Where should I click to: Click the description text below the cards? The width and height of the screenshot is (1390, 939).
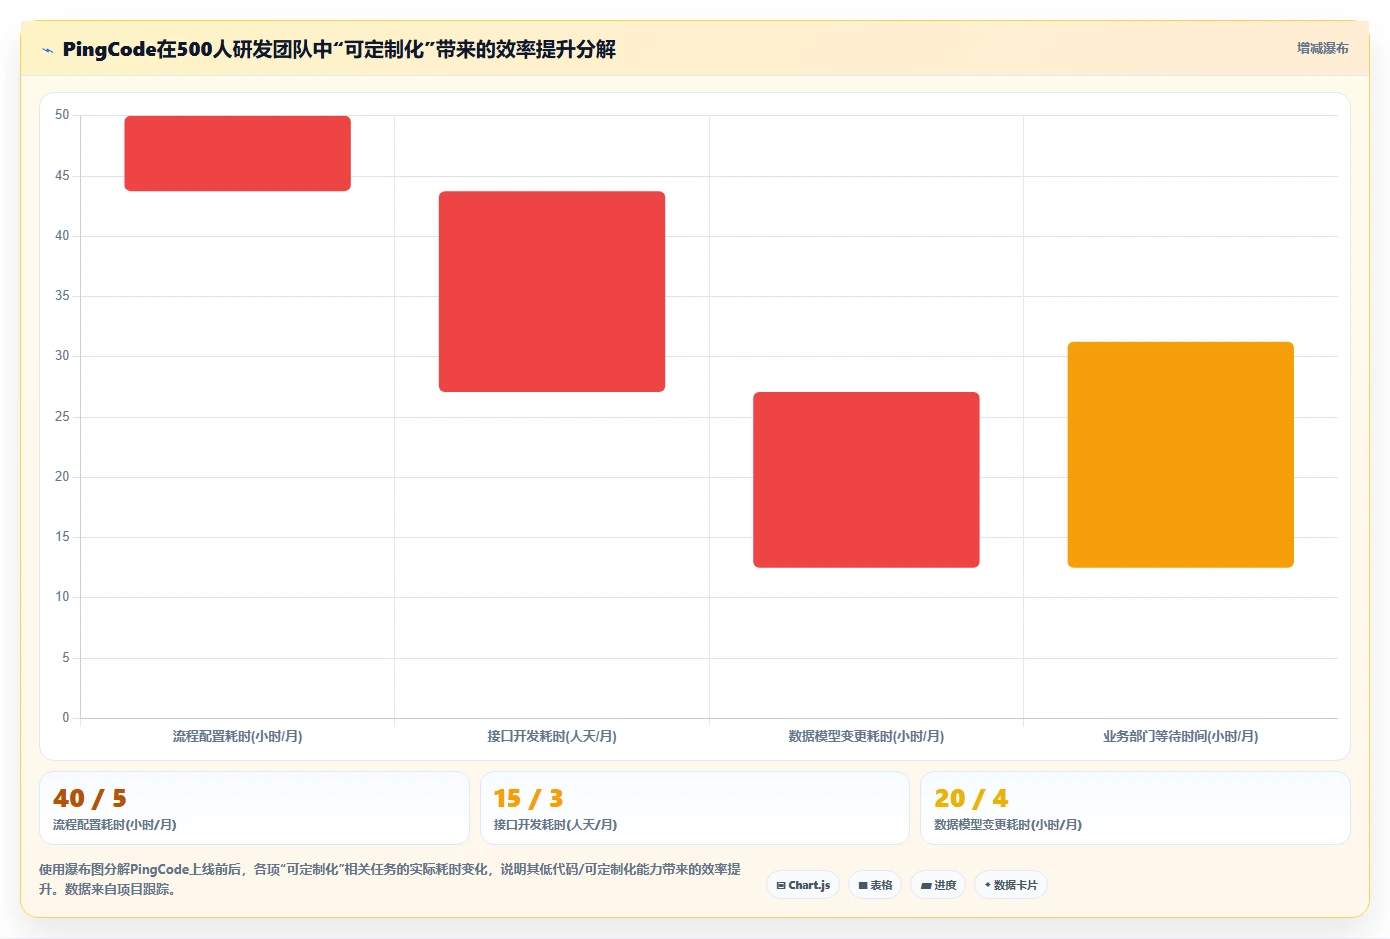pos(390,879)
